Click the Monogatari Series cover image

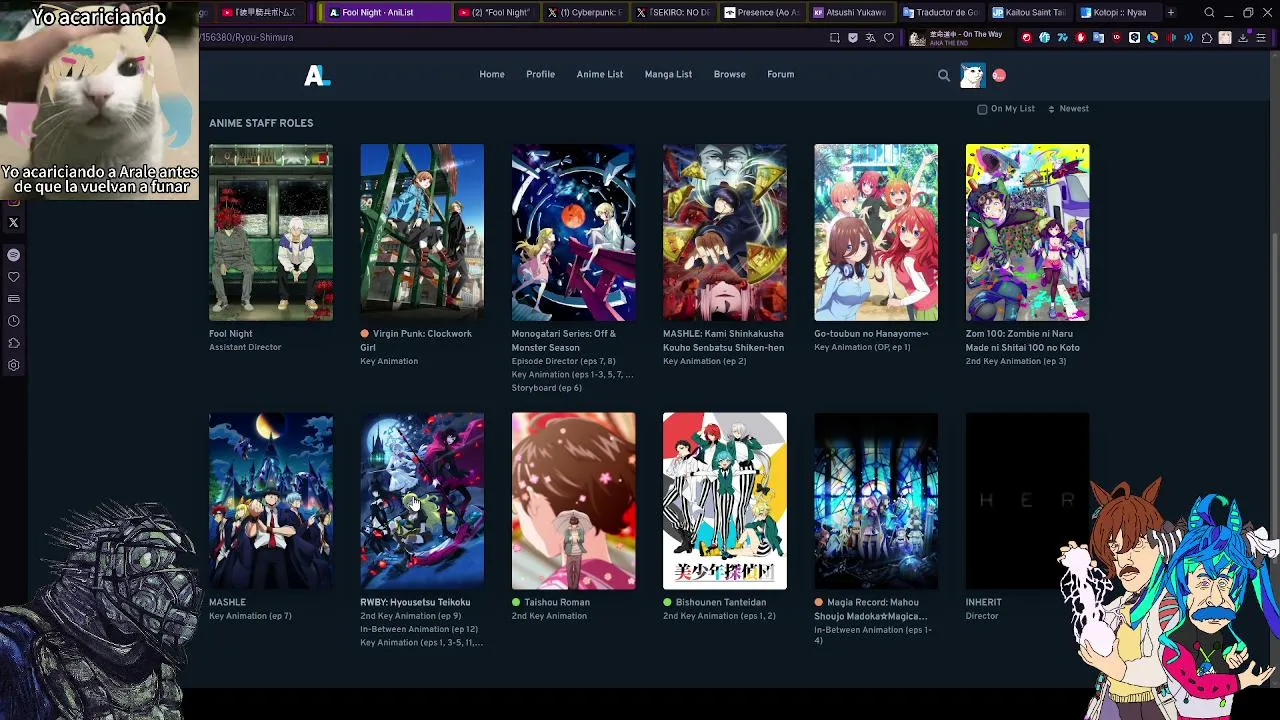click(x=574, y=232)
